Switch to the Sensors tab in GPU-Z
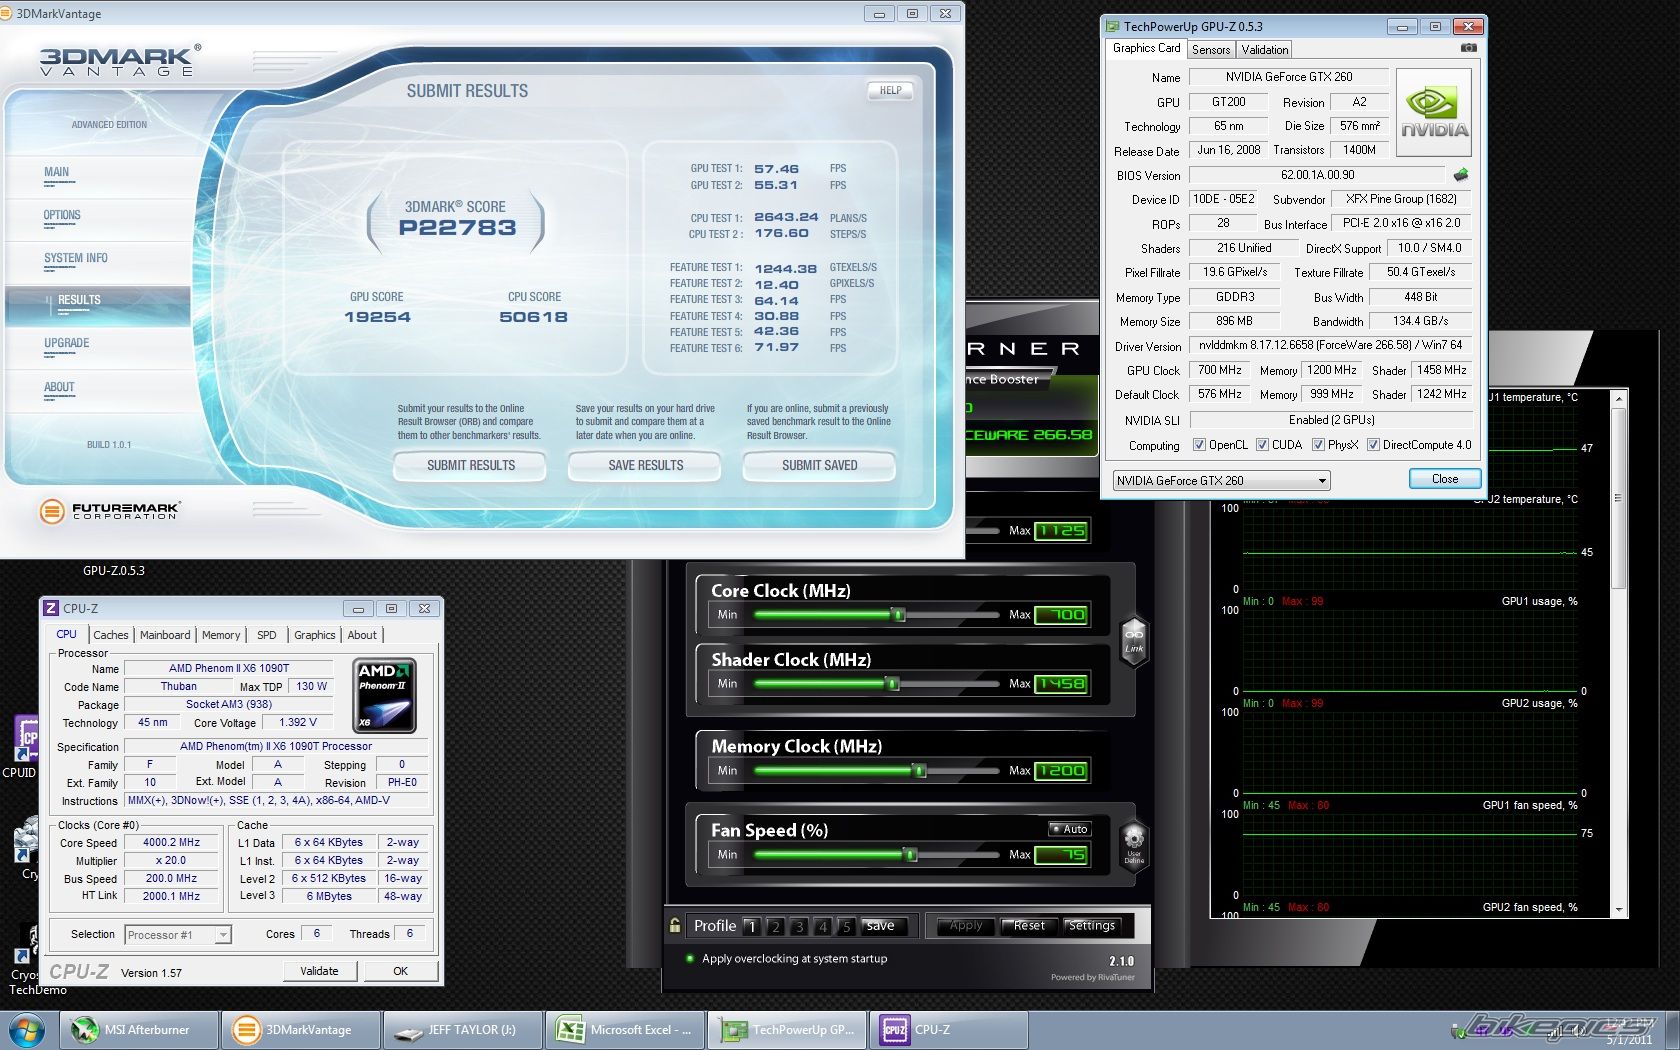1680x1050 pixels. click(x=1211, y=50)
